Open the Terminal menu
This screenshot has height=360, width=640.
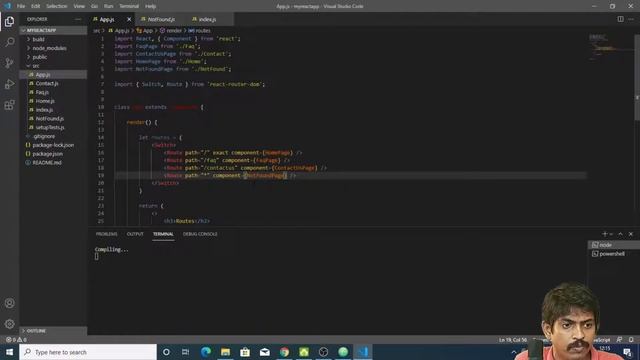point(129,6)
